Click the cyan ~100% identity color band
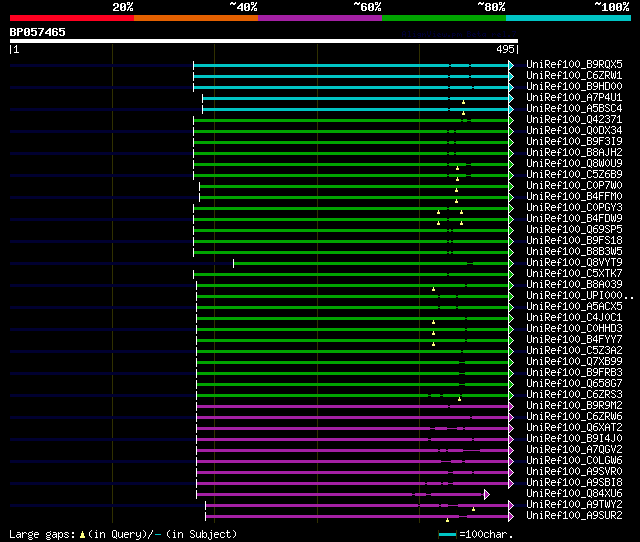 [568, 18]
